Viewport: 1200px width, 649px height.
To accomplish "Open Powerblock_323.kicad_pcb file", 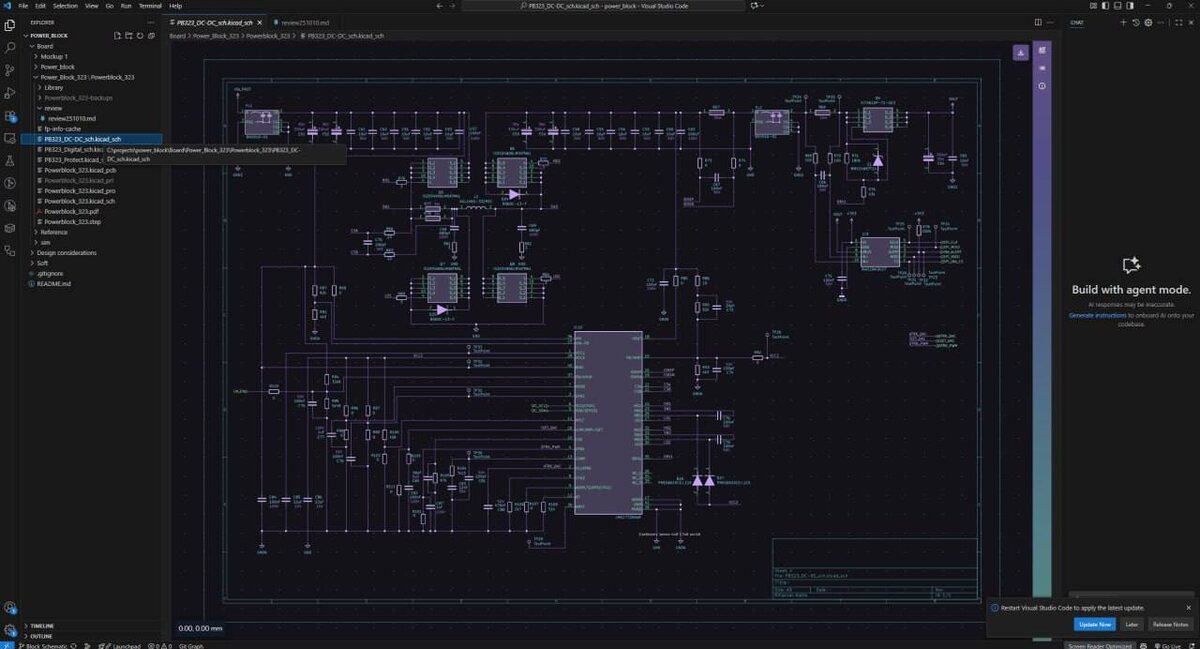I will coord(80,170).
